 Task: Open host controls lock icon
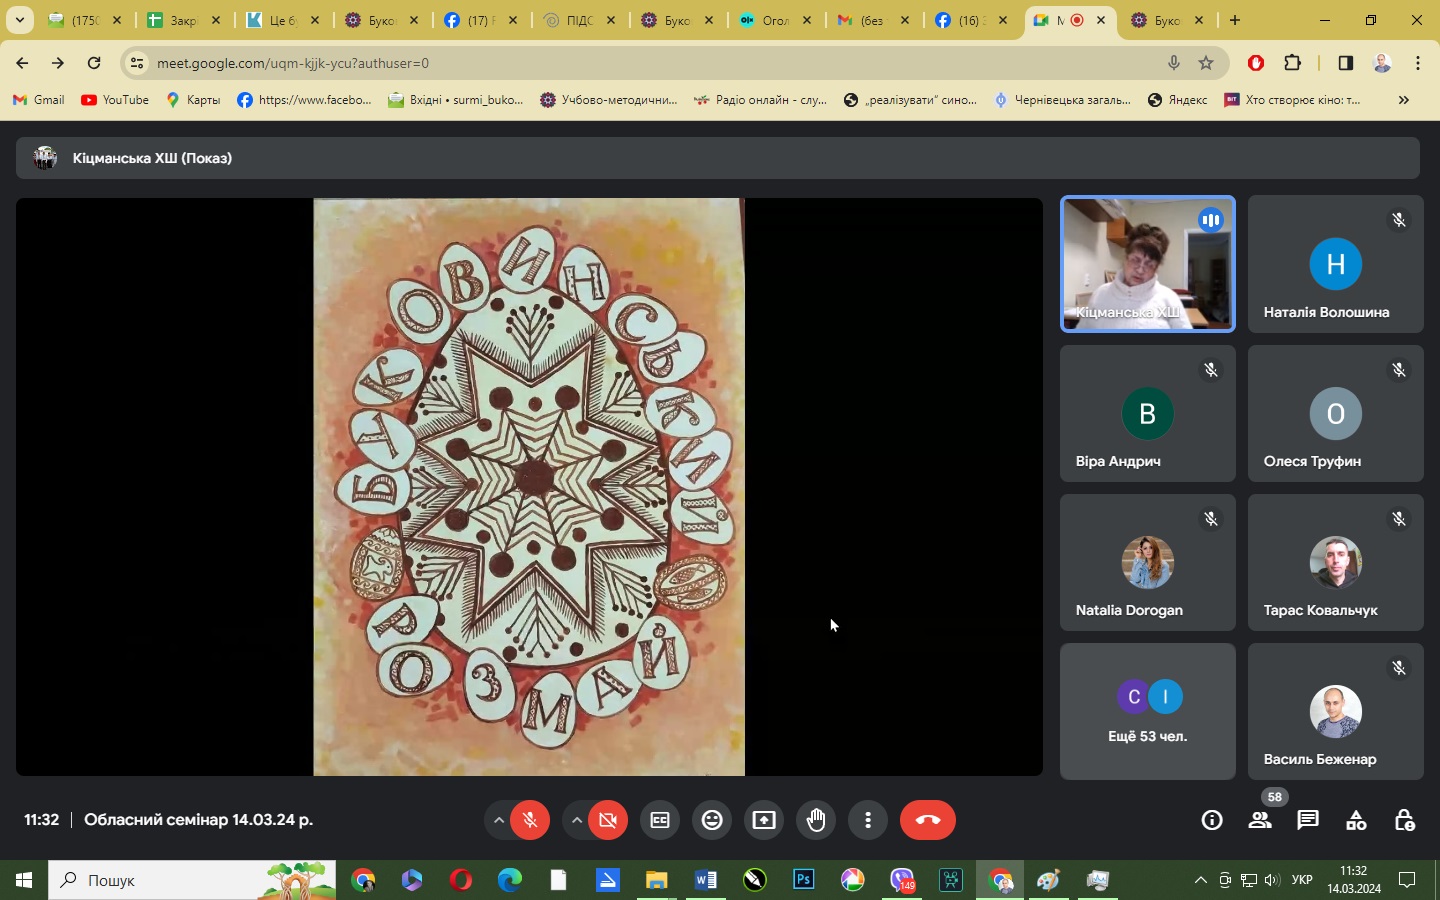click(1404, 820)
